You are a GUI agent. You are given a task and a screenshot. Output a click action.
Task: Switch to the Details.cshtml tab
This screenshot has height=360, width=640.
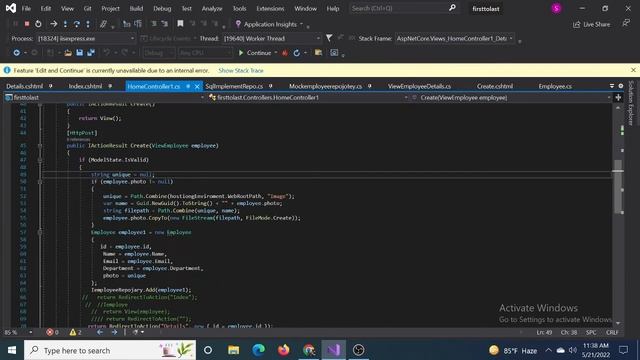pos(24,86)
